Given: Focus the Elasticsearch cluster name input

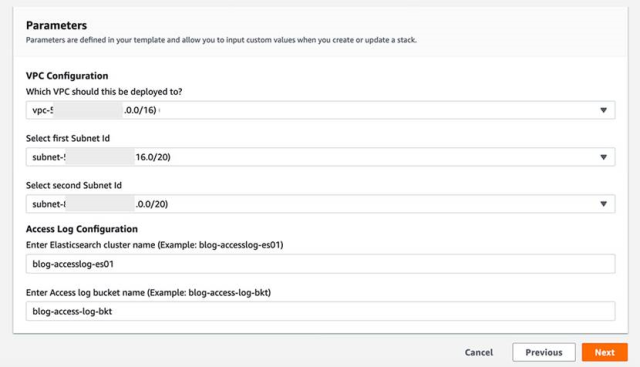Looking at the screenshot, I should [x=320, y=264].
